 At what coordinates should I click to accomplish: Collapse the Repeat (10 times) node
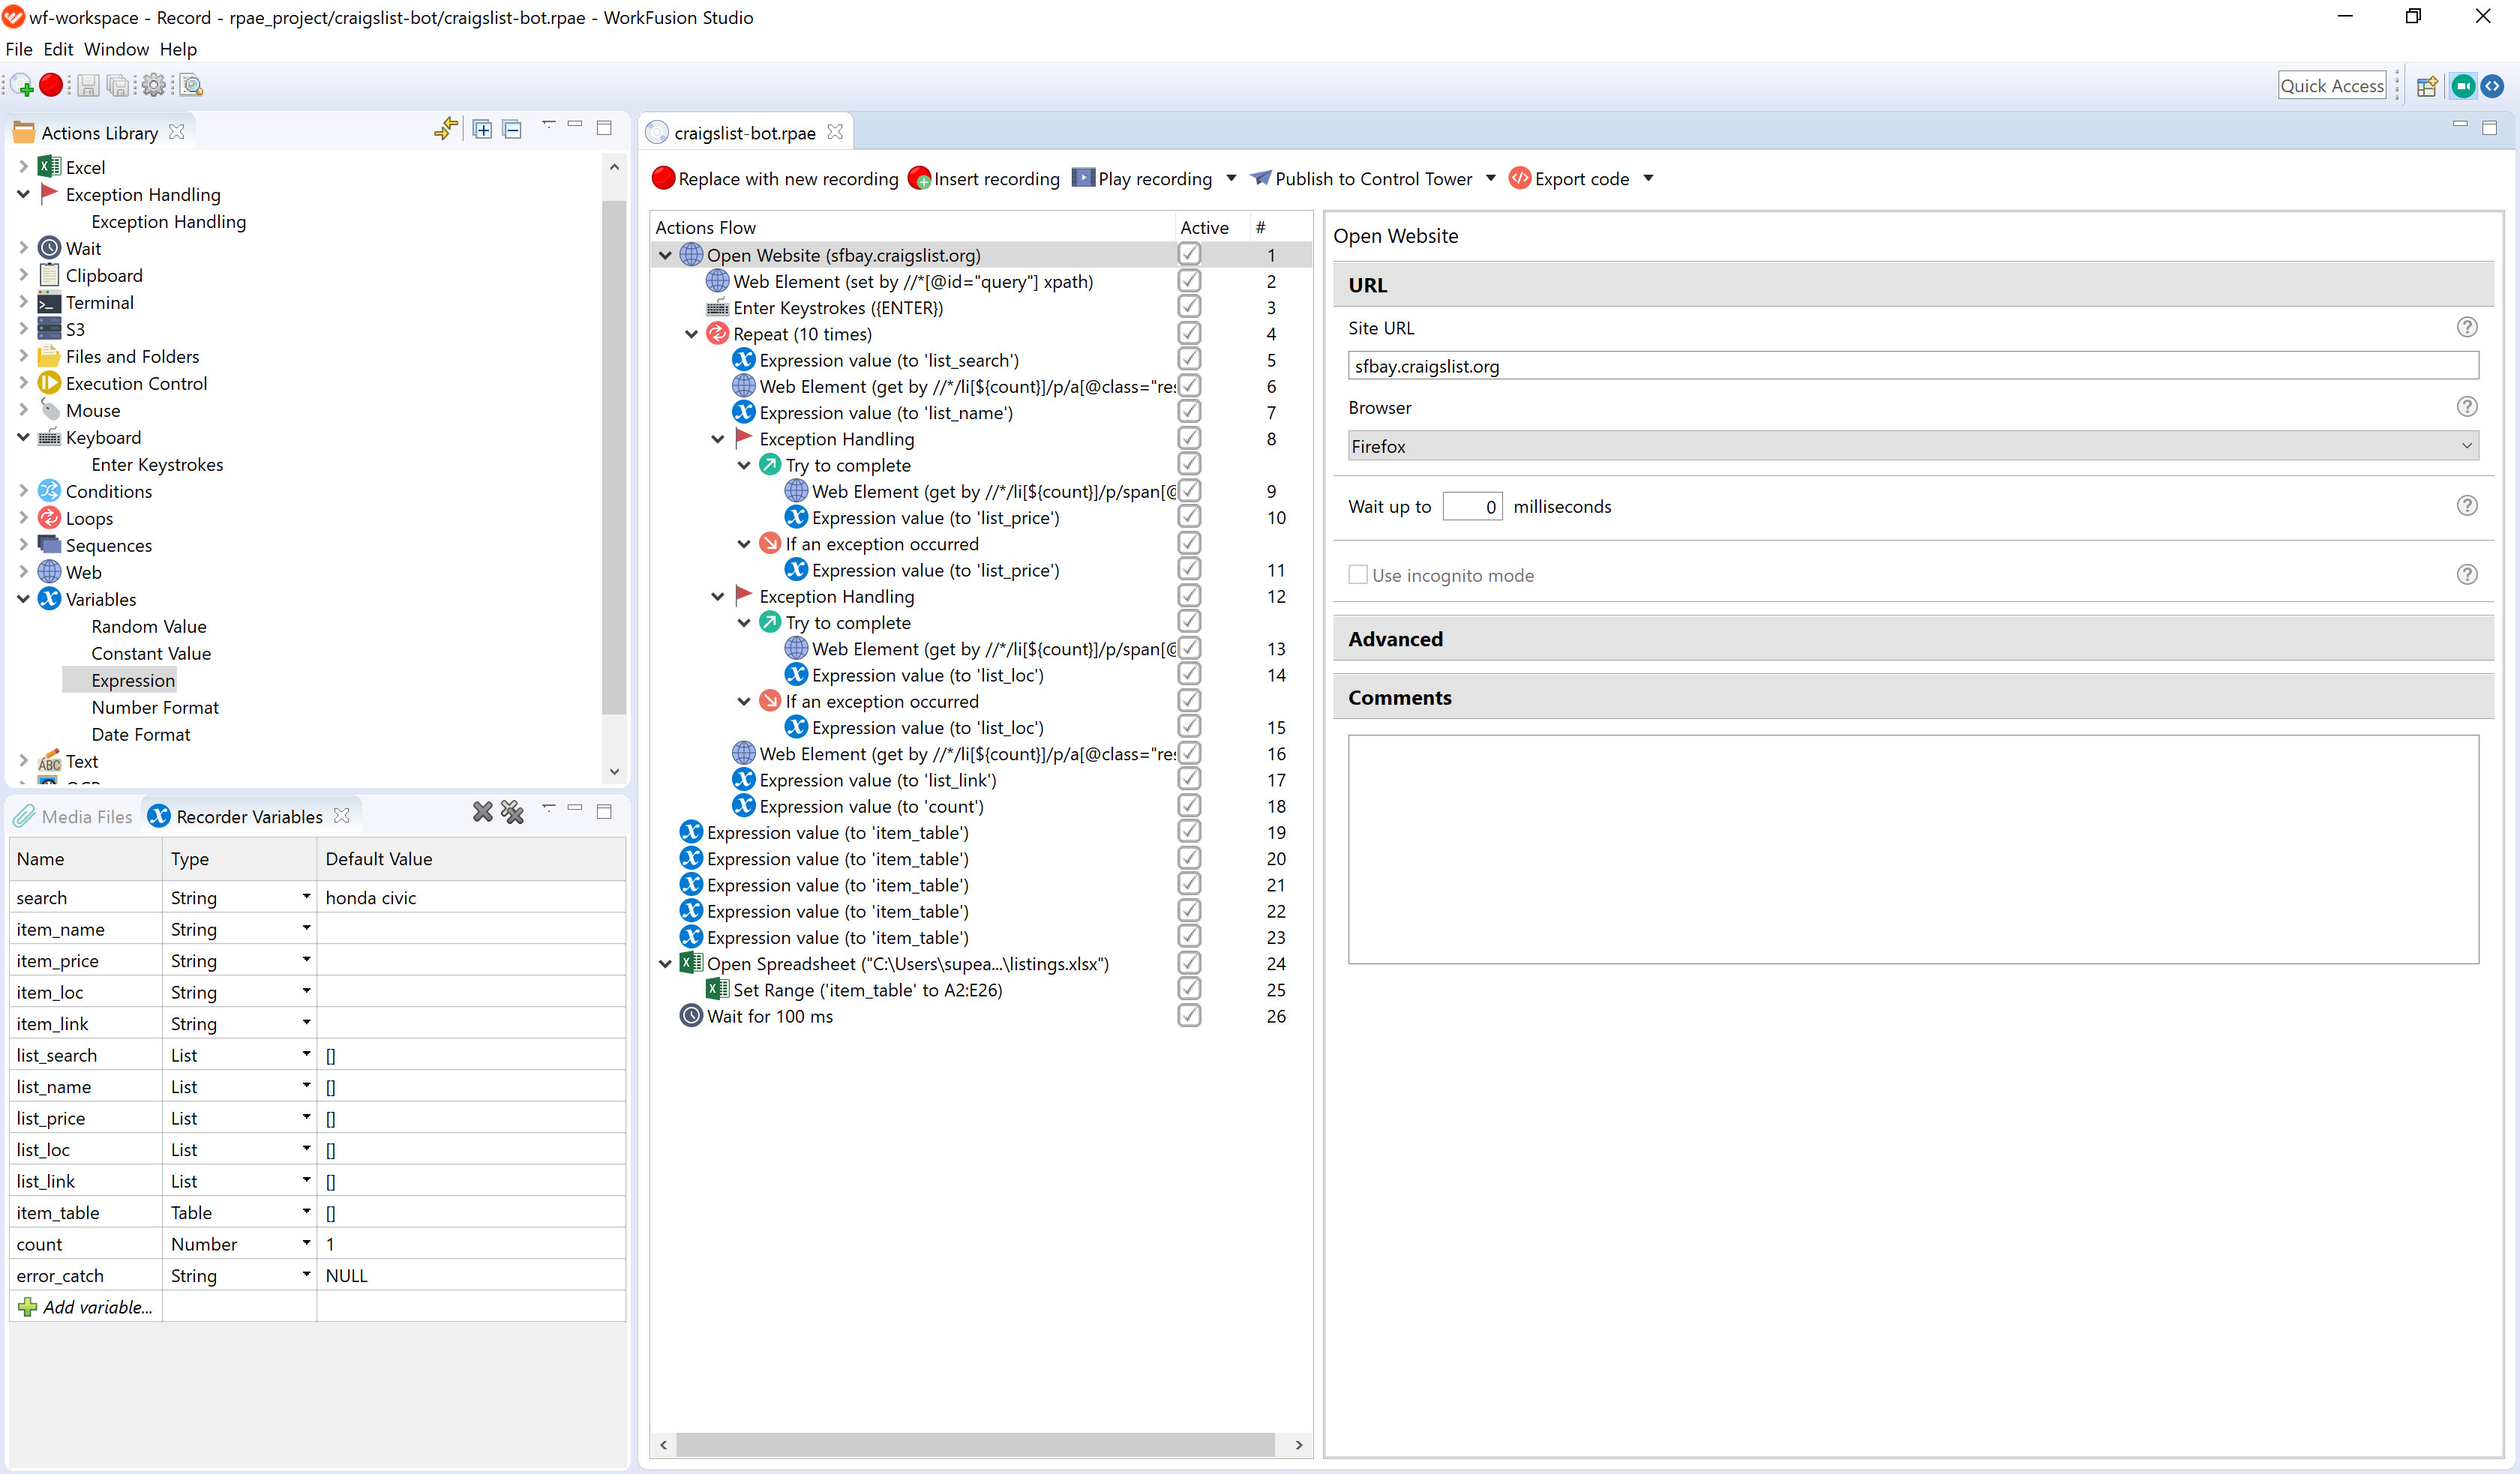[691, 334]
